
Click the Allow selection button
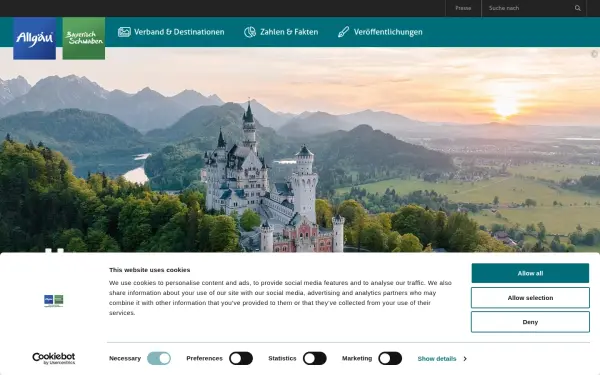point(530,298)
